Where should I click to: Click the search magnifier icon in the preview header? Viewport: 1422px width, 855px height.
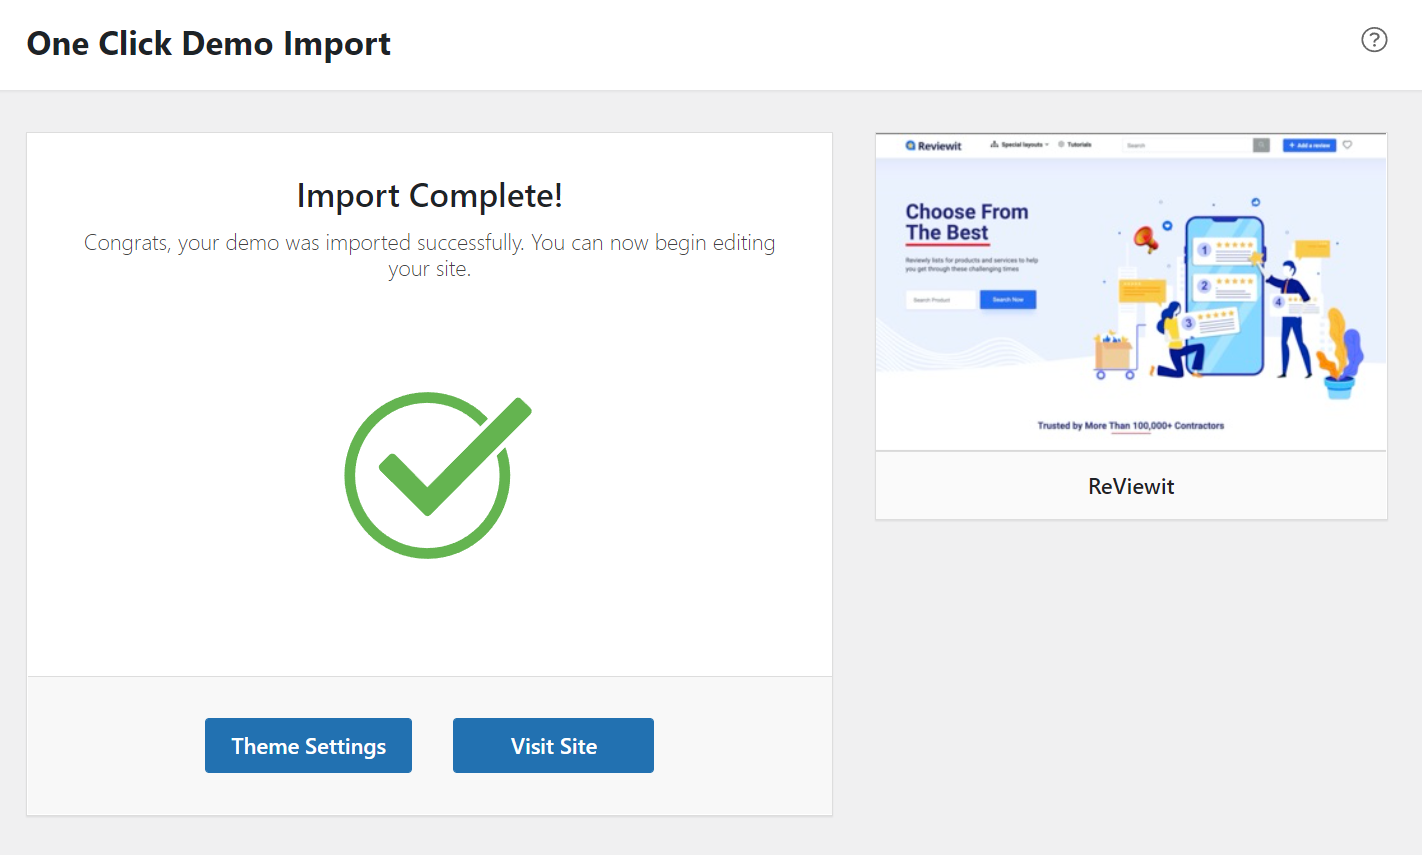pos(1262,145)
